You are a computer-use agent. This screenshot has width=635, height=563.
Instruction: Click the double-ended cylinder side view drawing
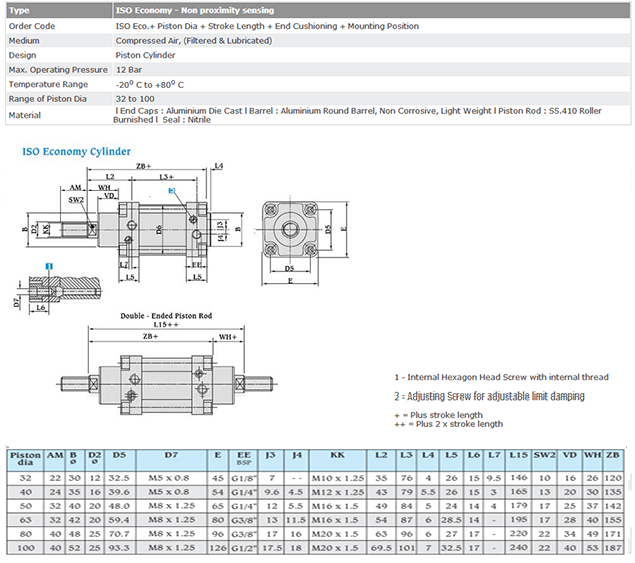point(166,384)
